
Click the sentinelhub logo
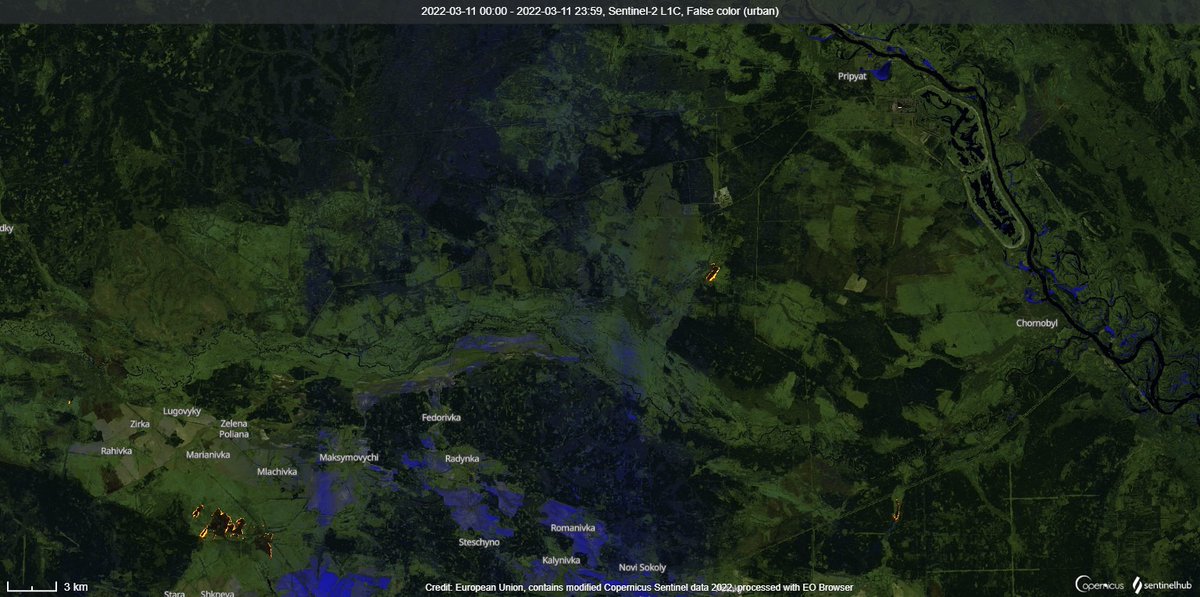[1162, 584]
